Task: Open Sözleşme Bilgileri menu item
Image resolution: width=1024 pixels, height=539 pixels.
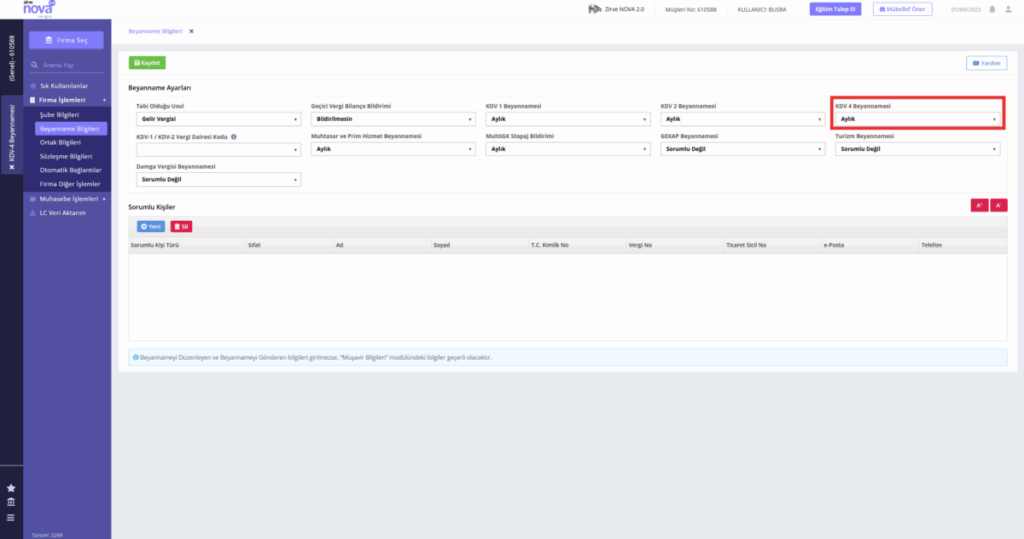Action: 66,157
